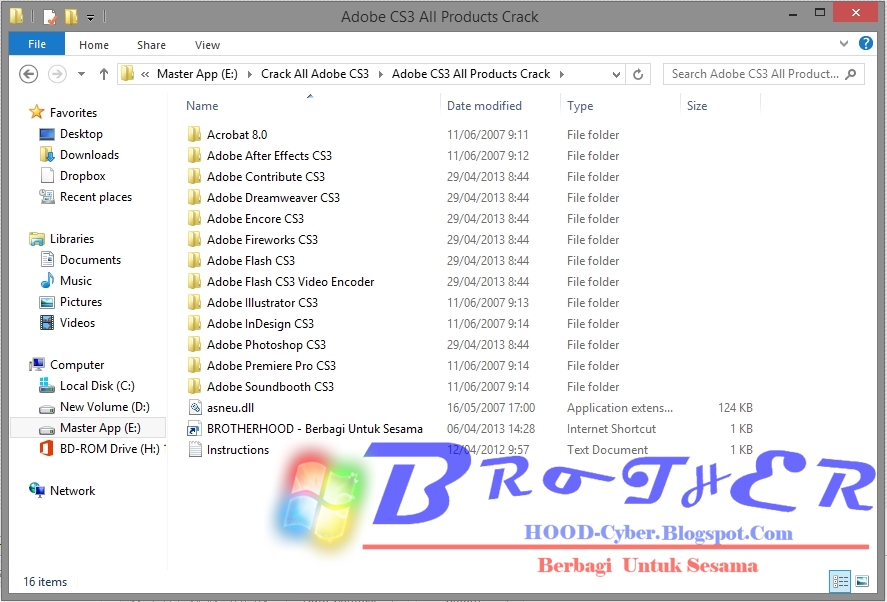Go back using the Back arrow button
The height and width of the screenshot is (602, 887).
[28, 74]
